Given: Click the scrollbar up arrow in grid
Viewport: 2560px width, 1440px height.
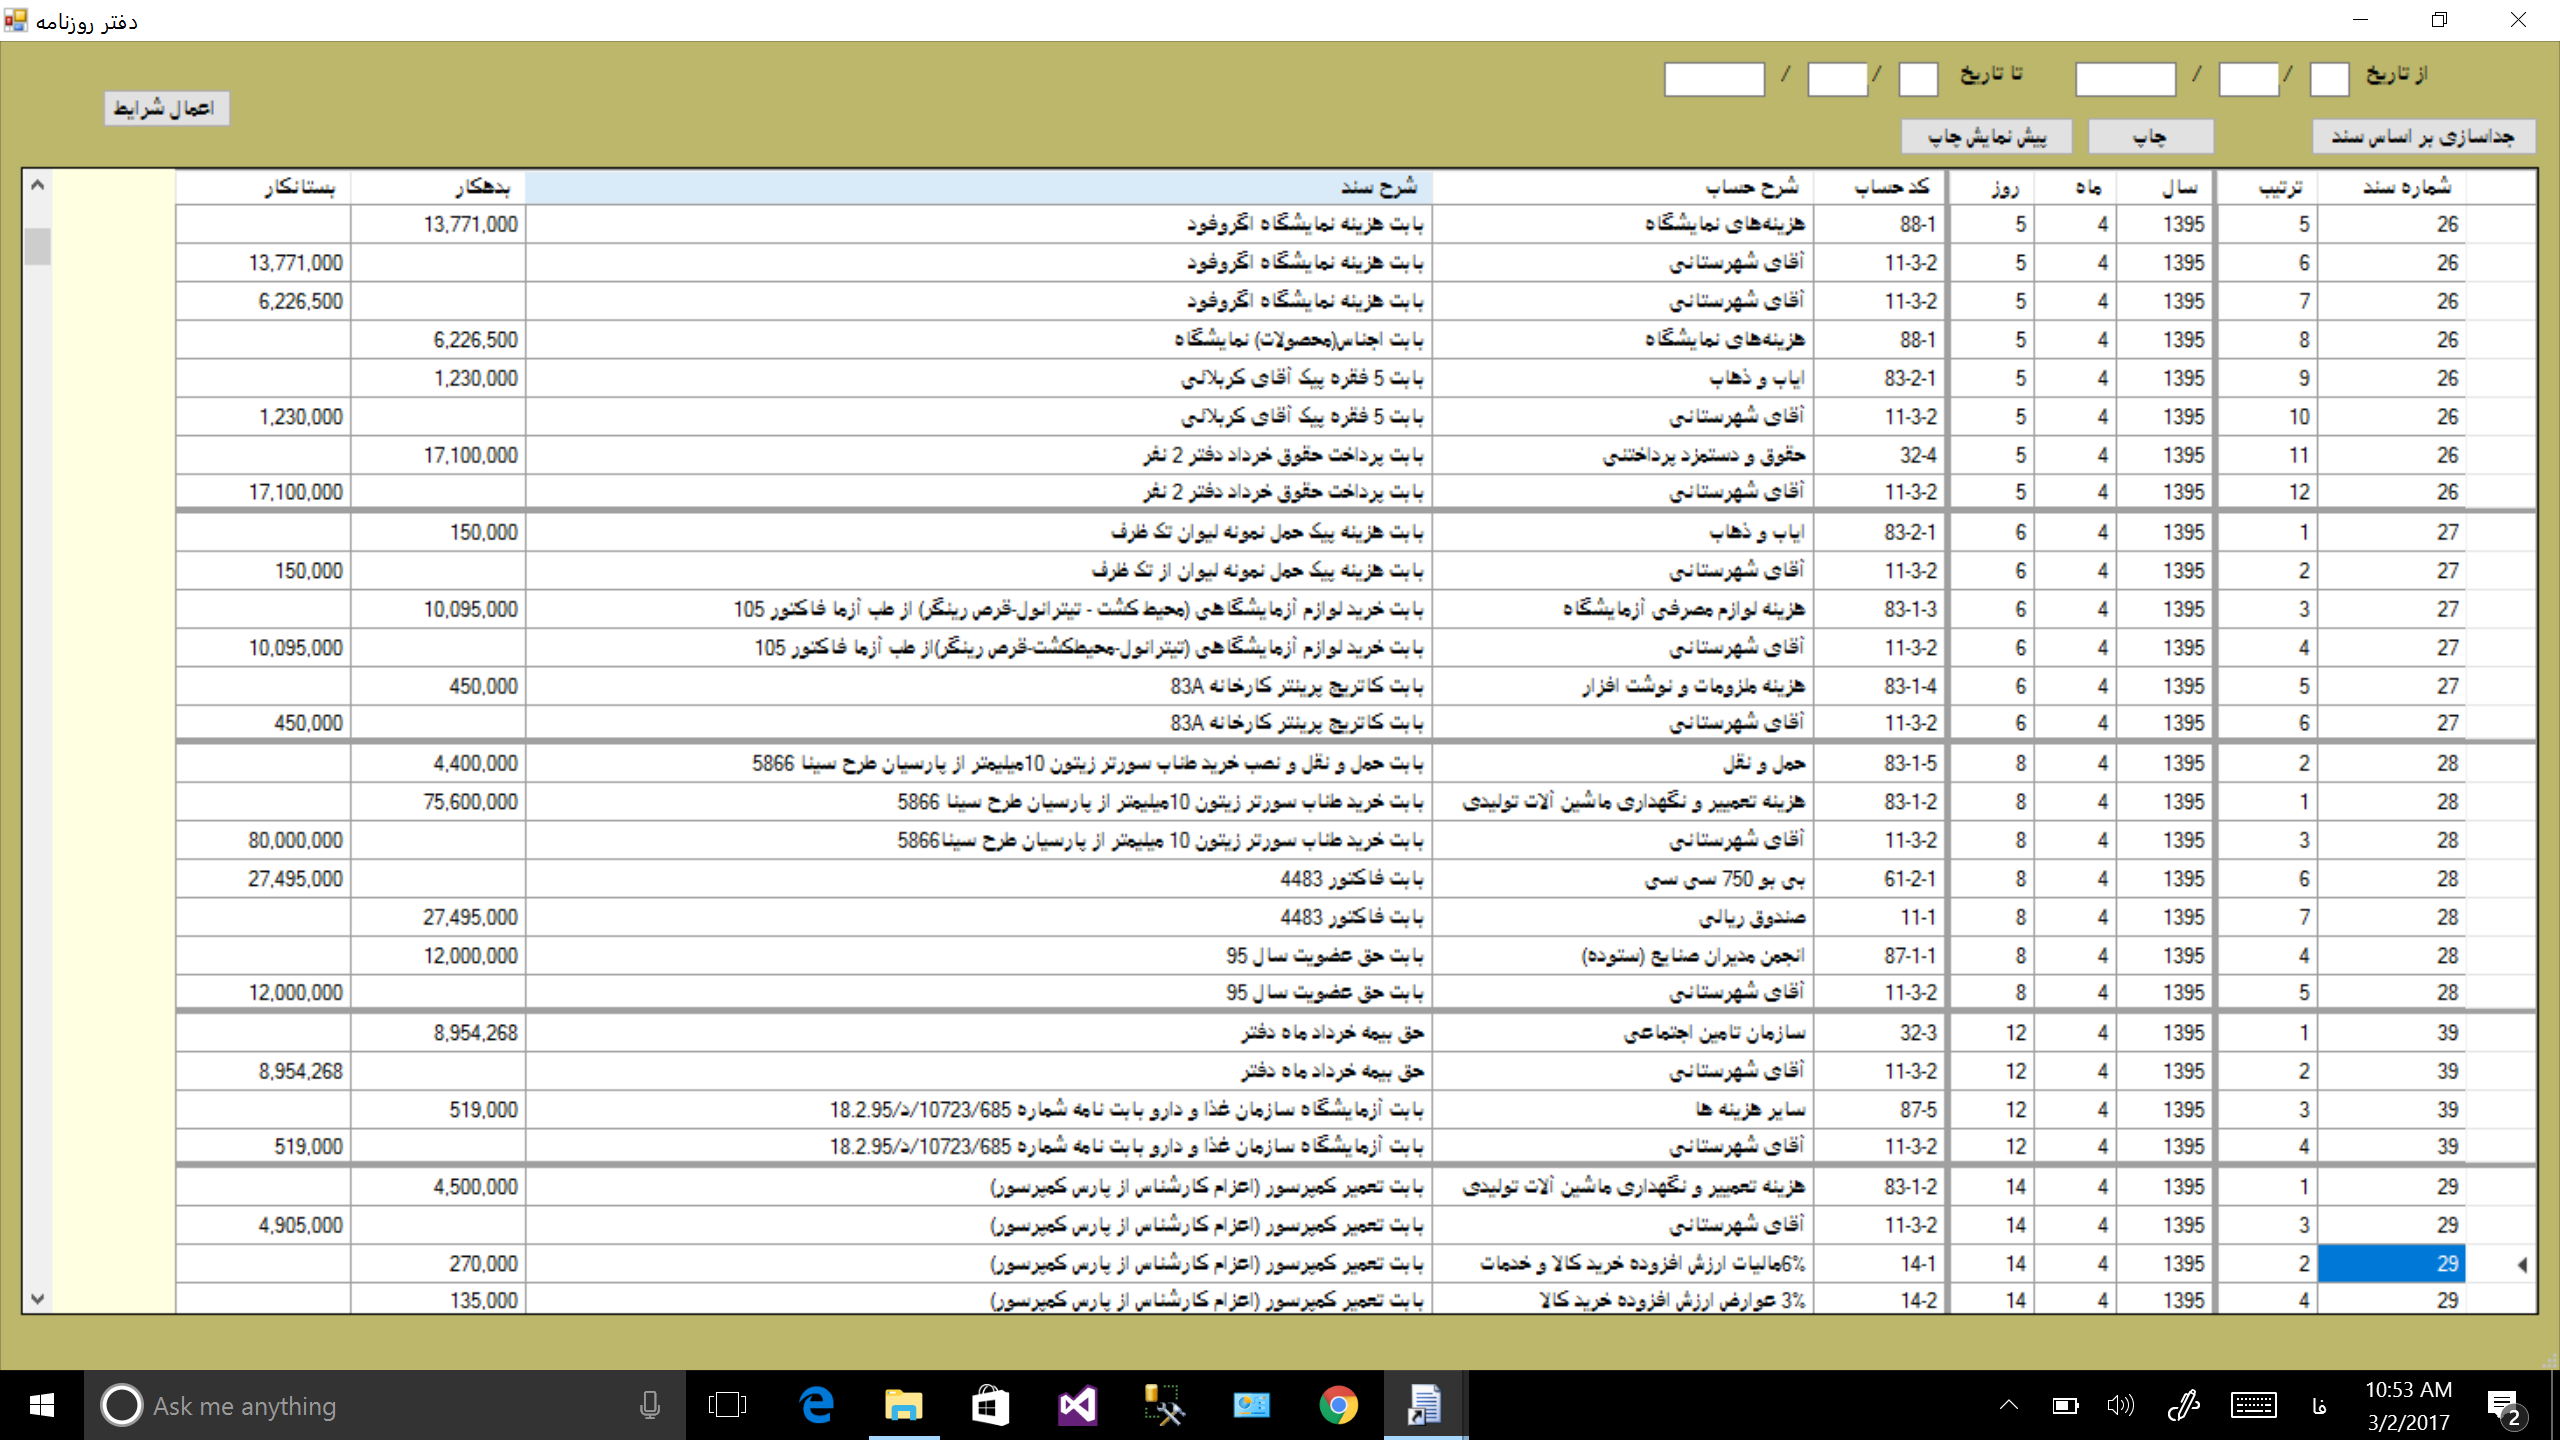Looking at the screenshot, I should click(x=37, y=185).
